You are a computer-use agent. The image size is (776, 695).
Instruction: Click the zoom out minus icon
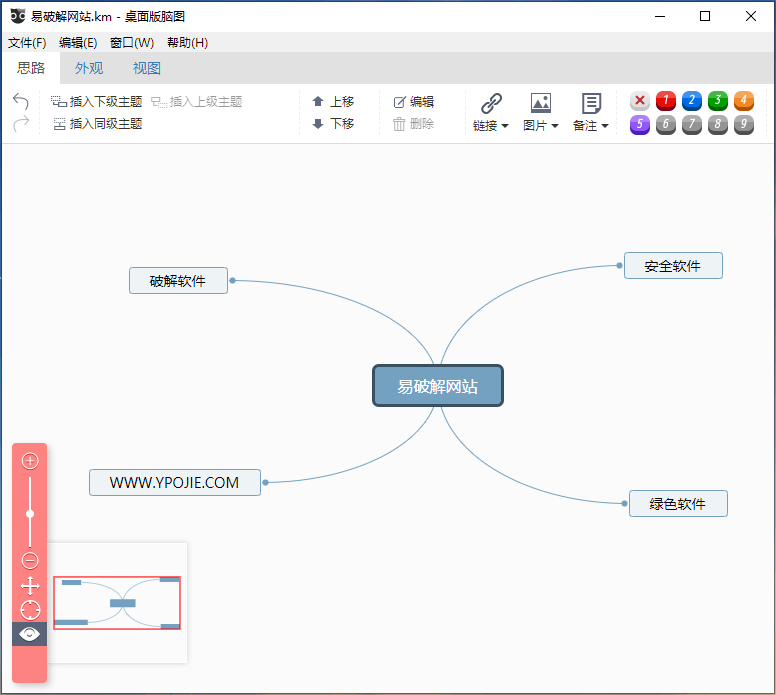click(x=30, y=560)
